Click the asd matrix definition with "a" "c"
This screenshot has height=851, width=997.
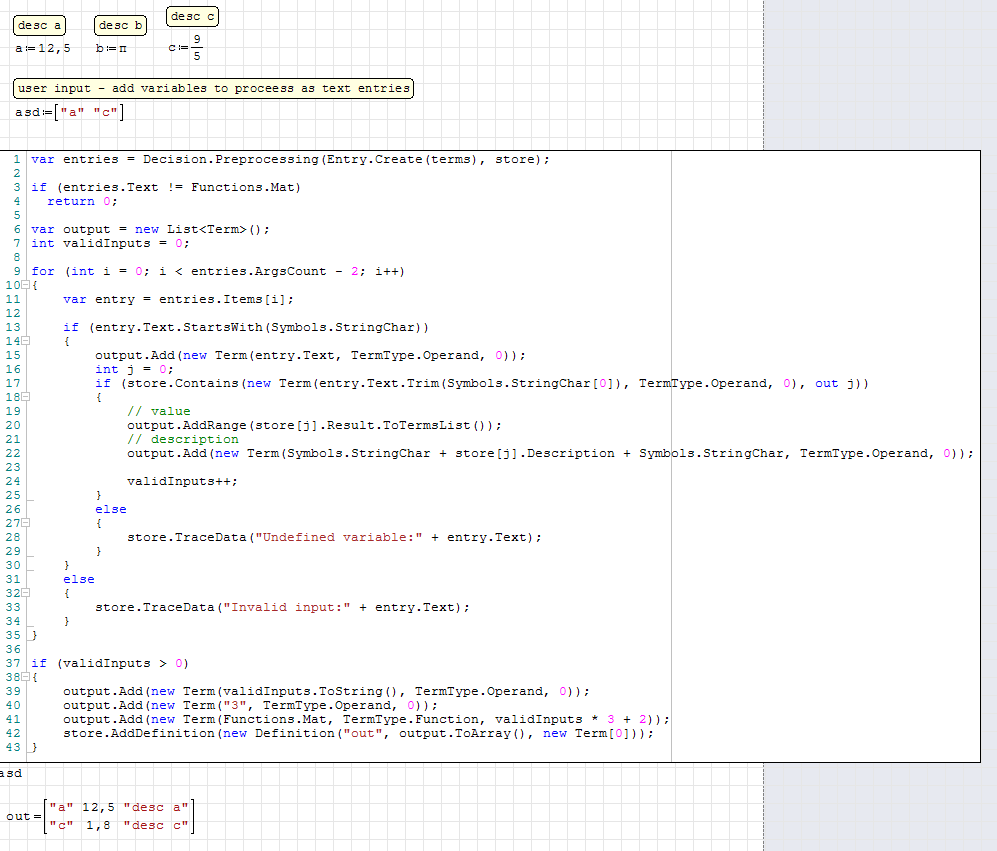click(x=70, y=112)
